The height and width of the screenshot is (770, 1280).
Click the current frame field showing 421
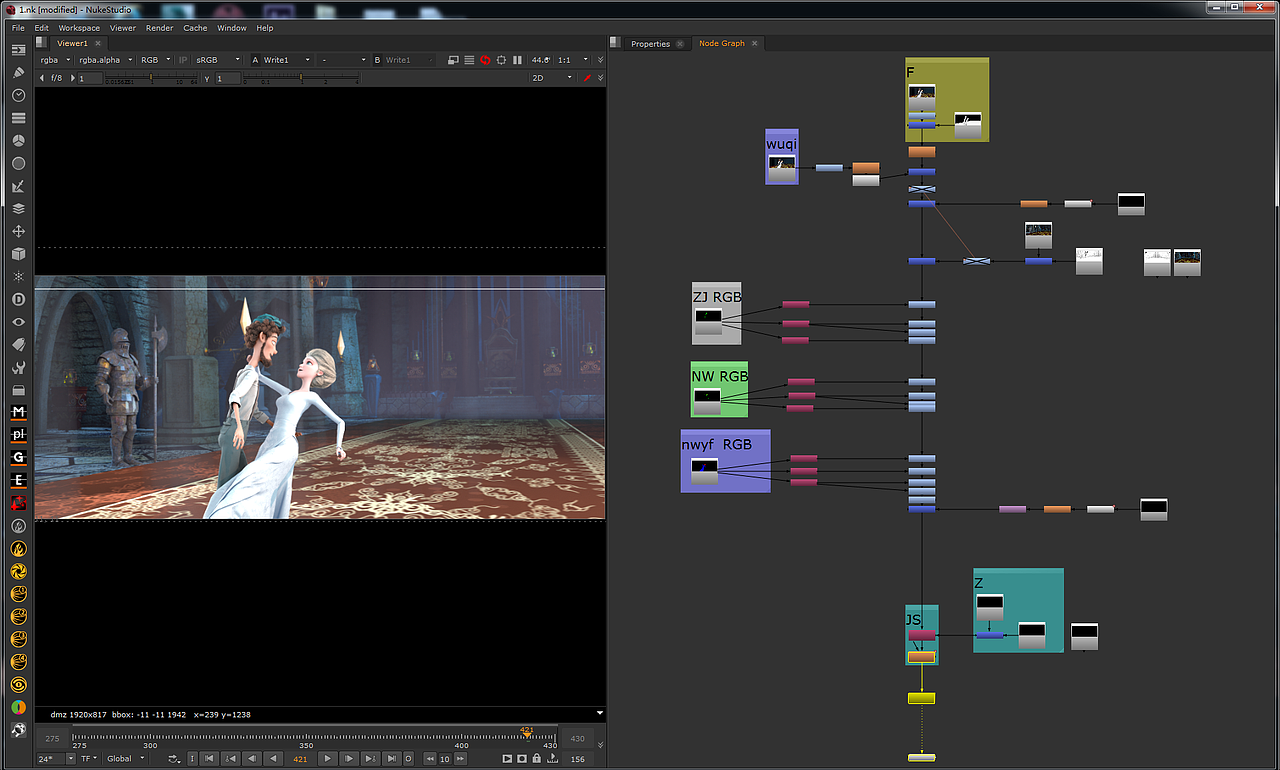300,759
